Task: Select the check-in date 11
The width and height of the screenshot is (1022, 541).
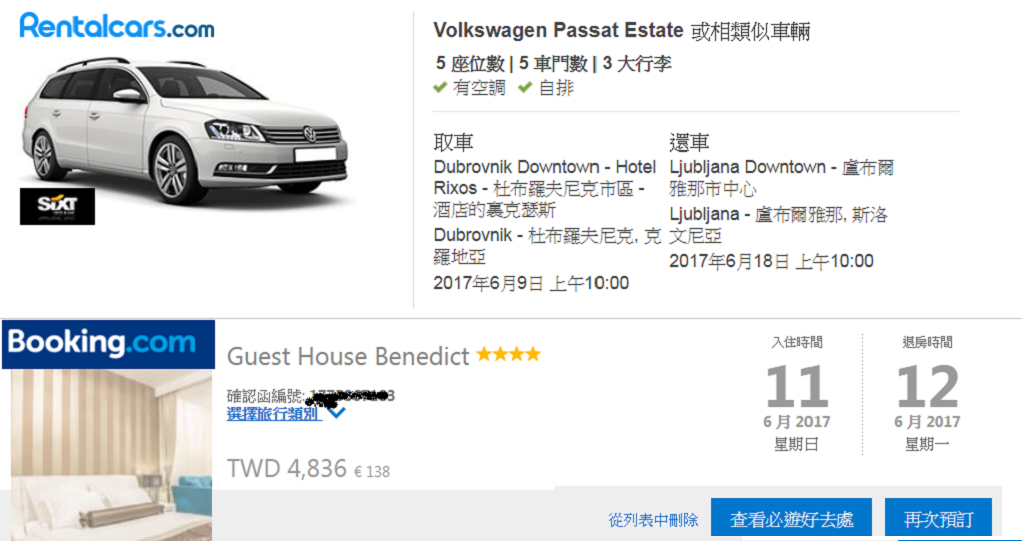Action: tap(796, 387)
